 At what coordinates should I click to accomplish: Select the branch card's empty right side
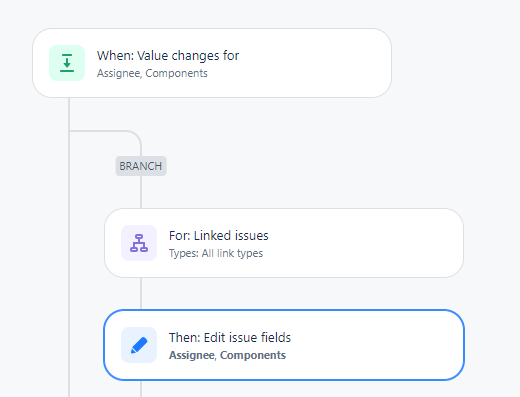(367, 243)
